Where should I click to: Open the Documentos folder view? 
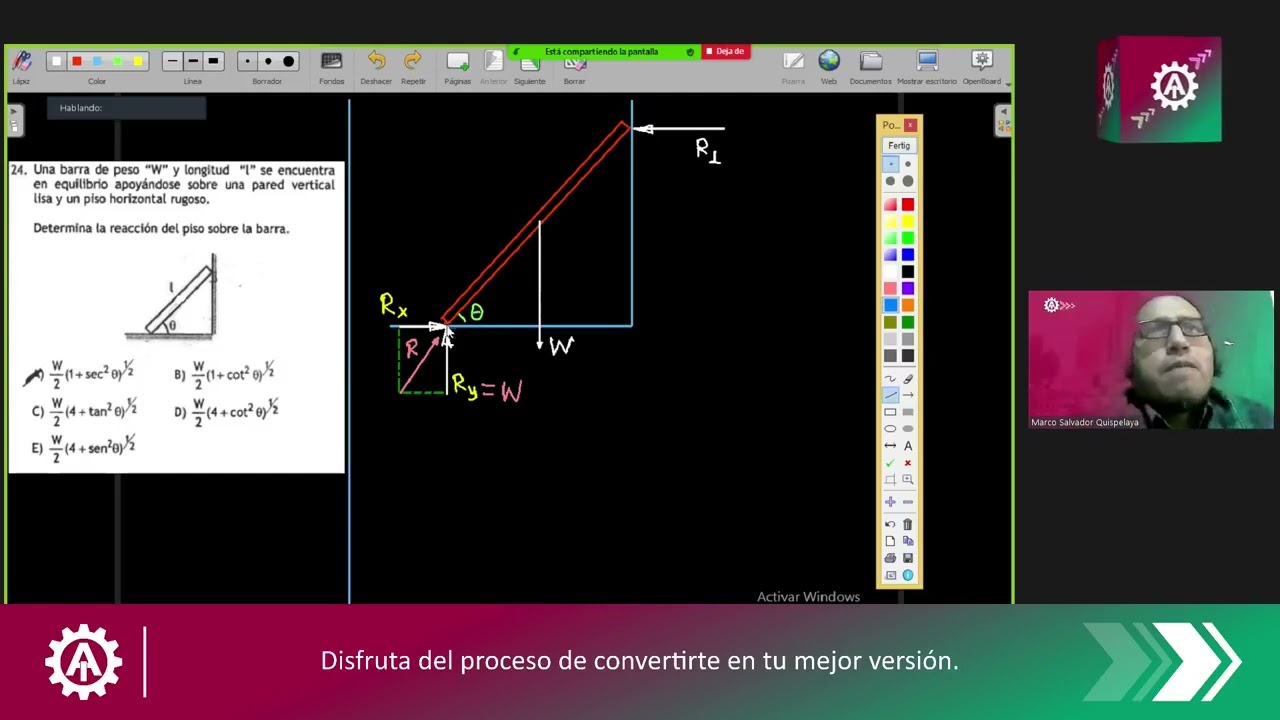(871, 62)
